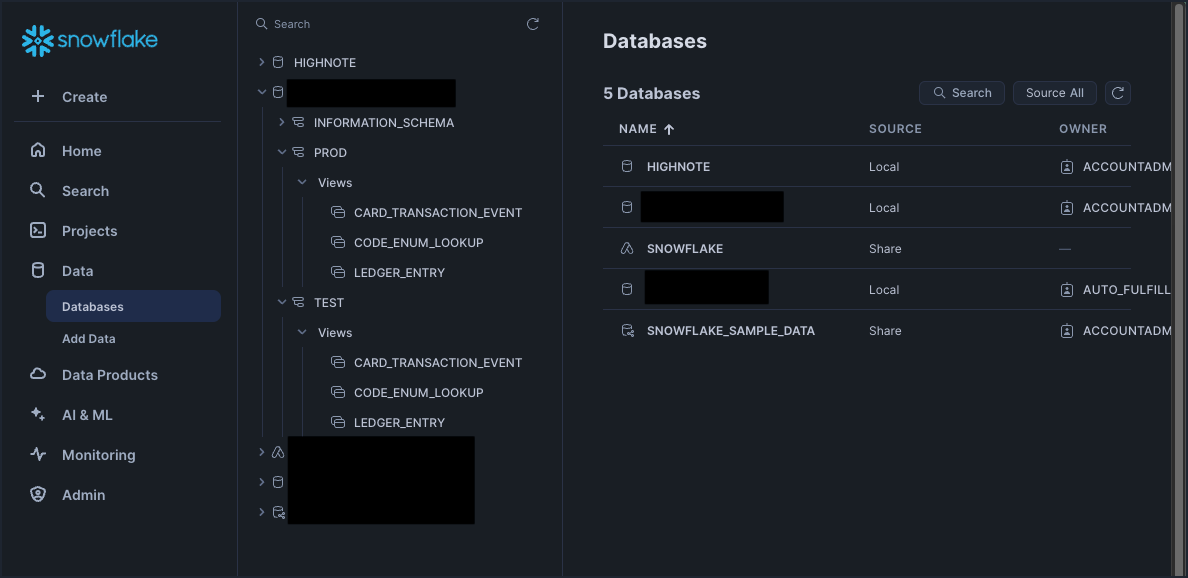Collapse the redacted database above INFORMATION_SCHEMA
This screenshot has height=578, width=1188.
[261, 92]
